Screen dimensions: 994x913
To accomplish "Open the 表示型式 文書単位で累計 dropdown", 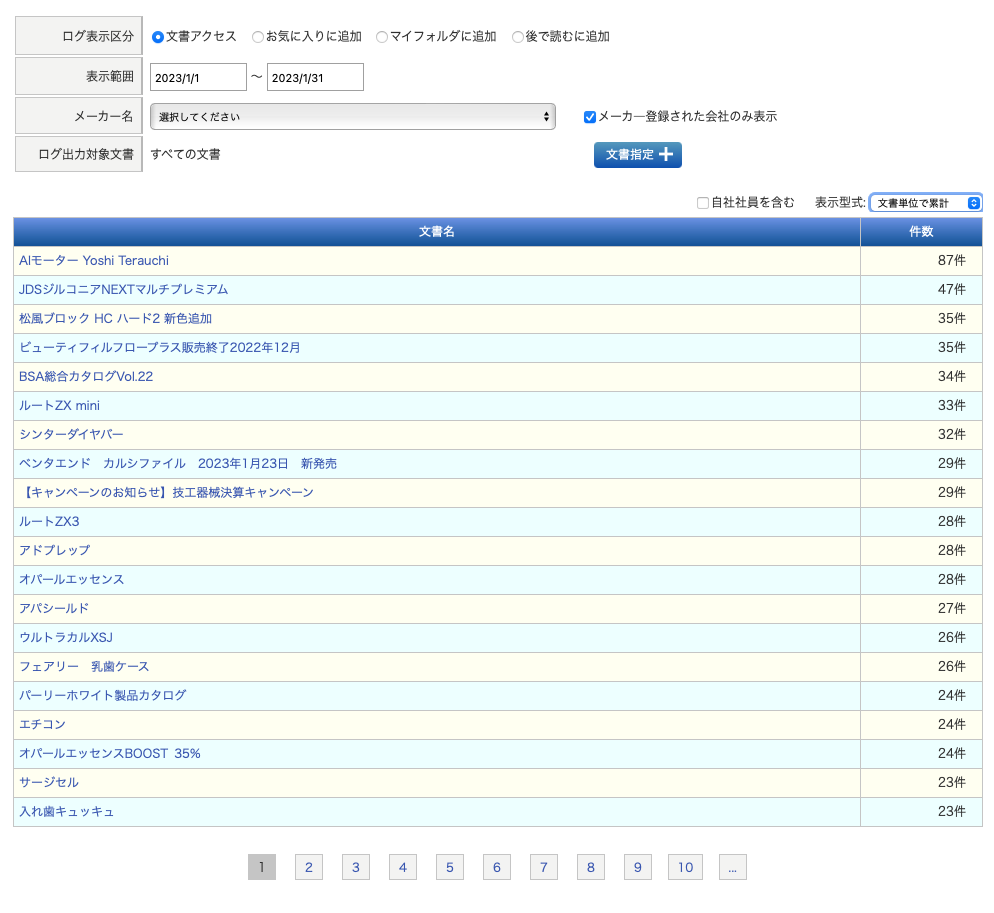I will tap(926, 203).
